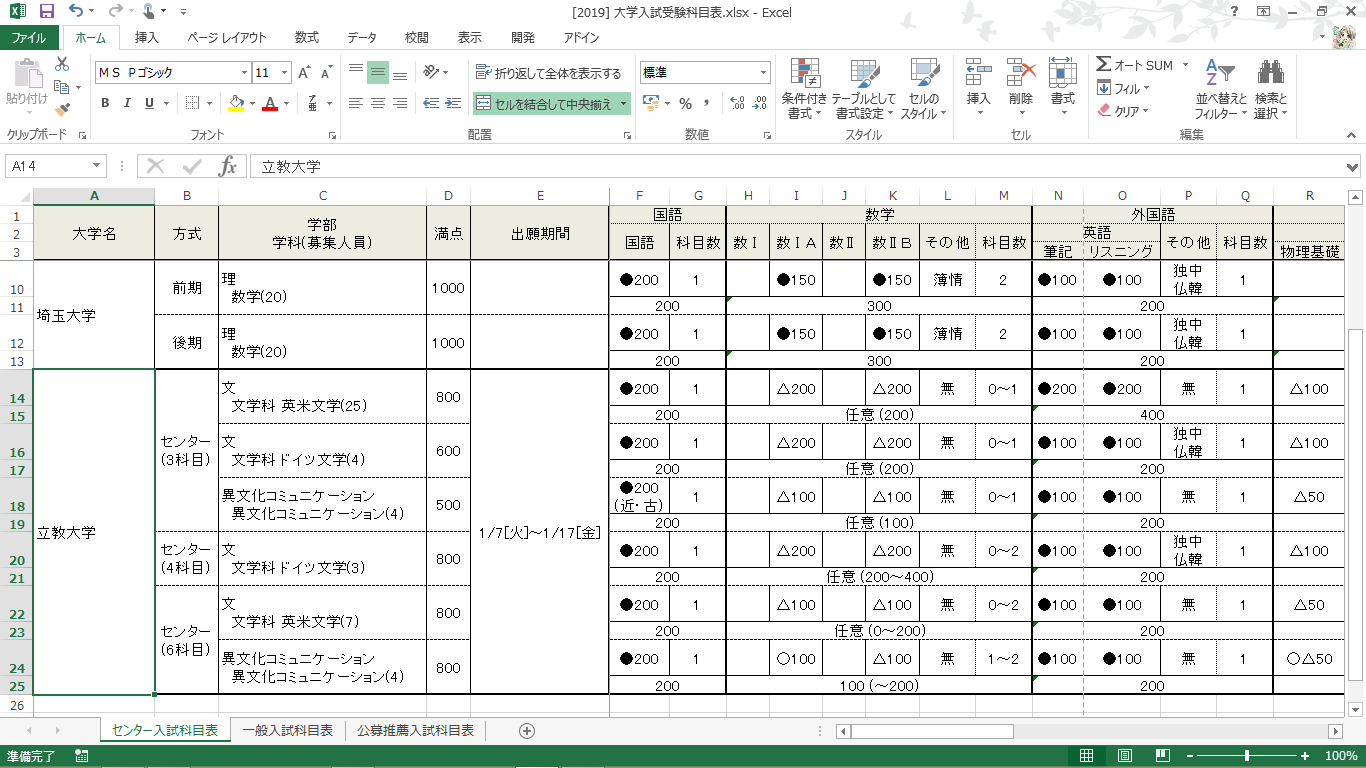The width and height of the screenshot is (1366, 768).
Task: Toggle Wrap Text (折り返して全体を表示する)
Action: click(548, 73)
